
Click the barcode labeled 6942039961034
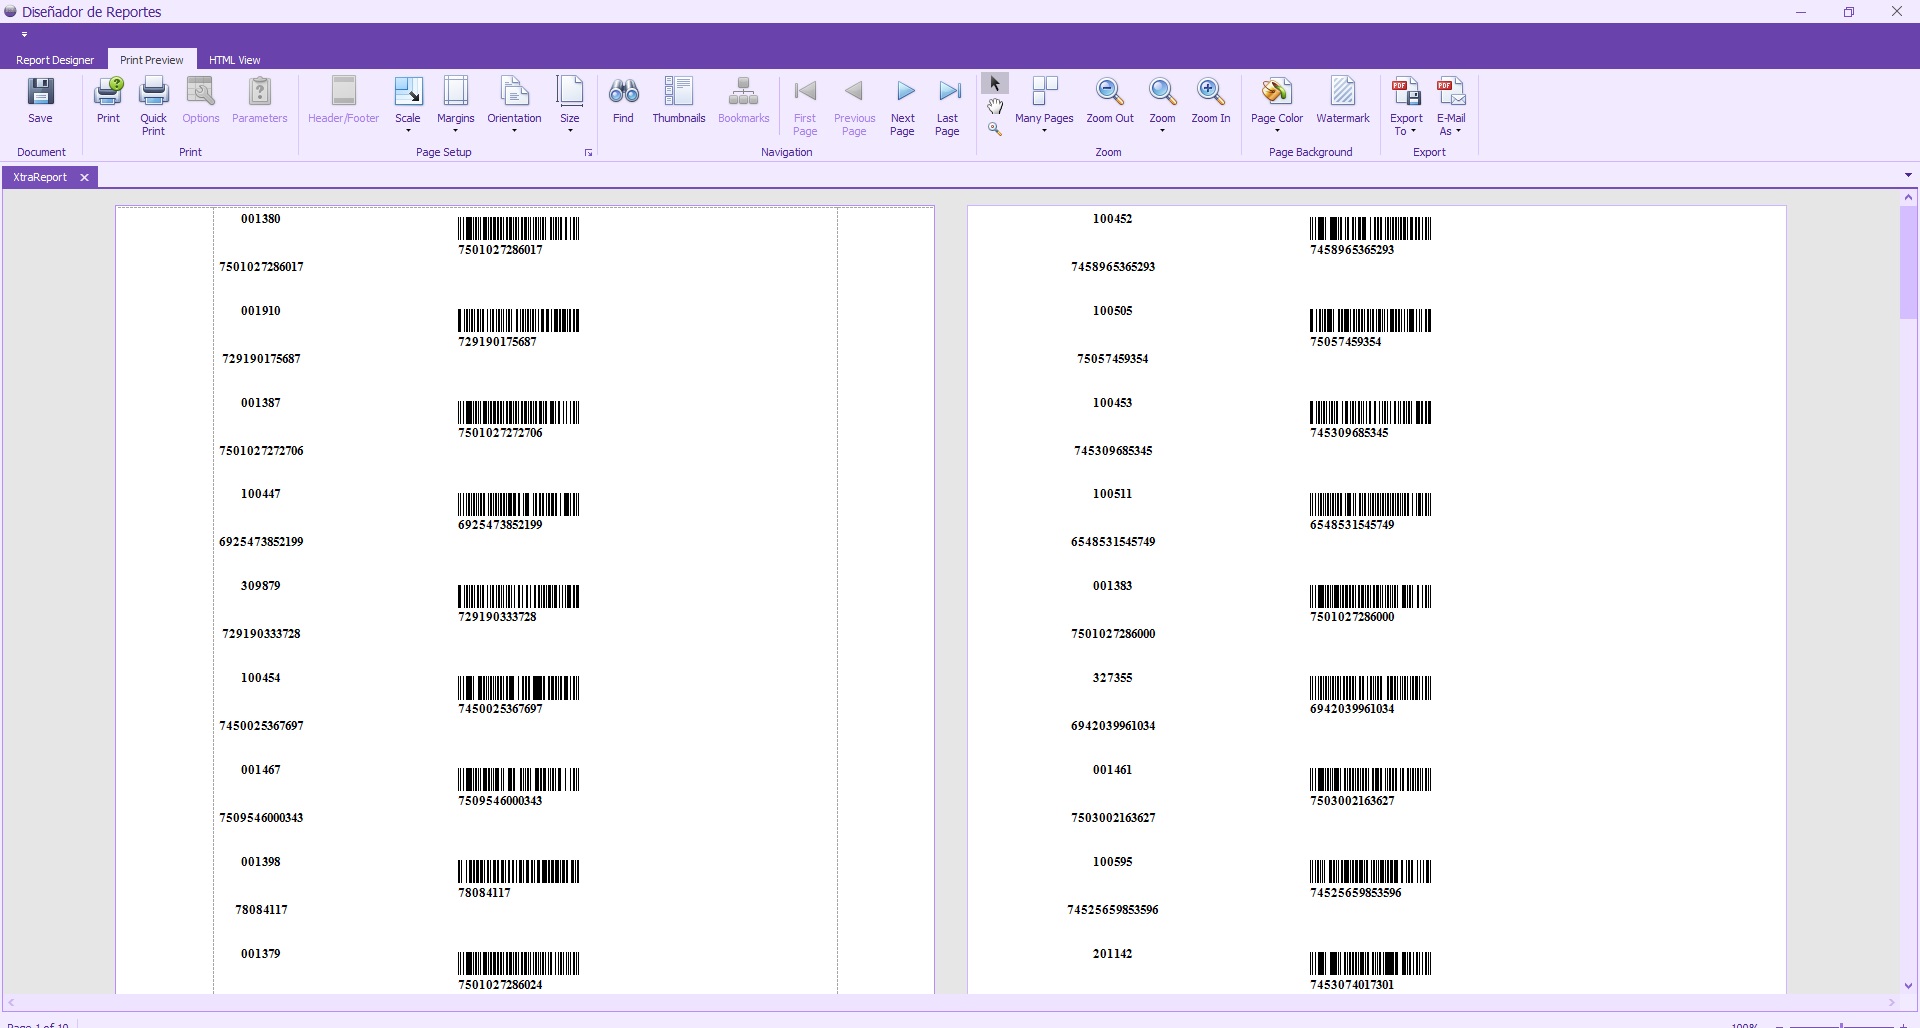[x=1370, y=688]
